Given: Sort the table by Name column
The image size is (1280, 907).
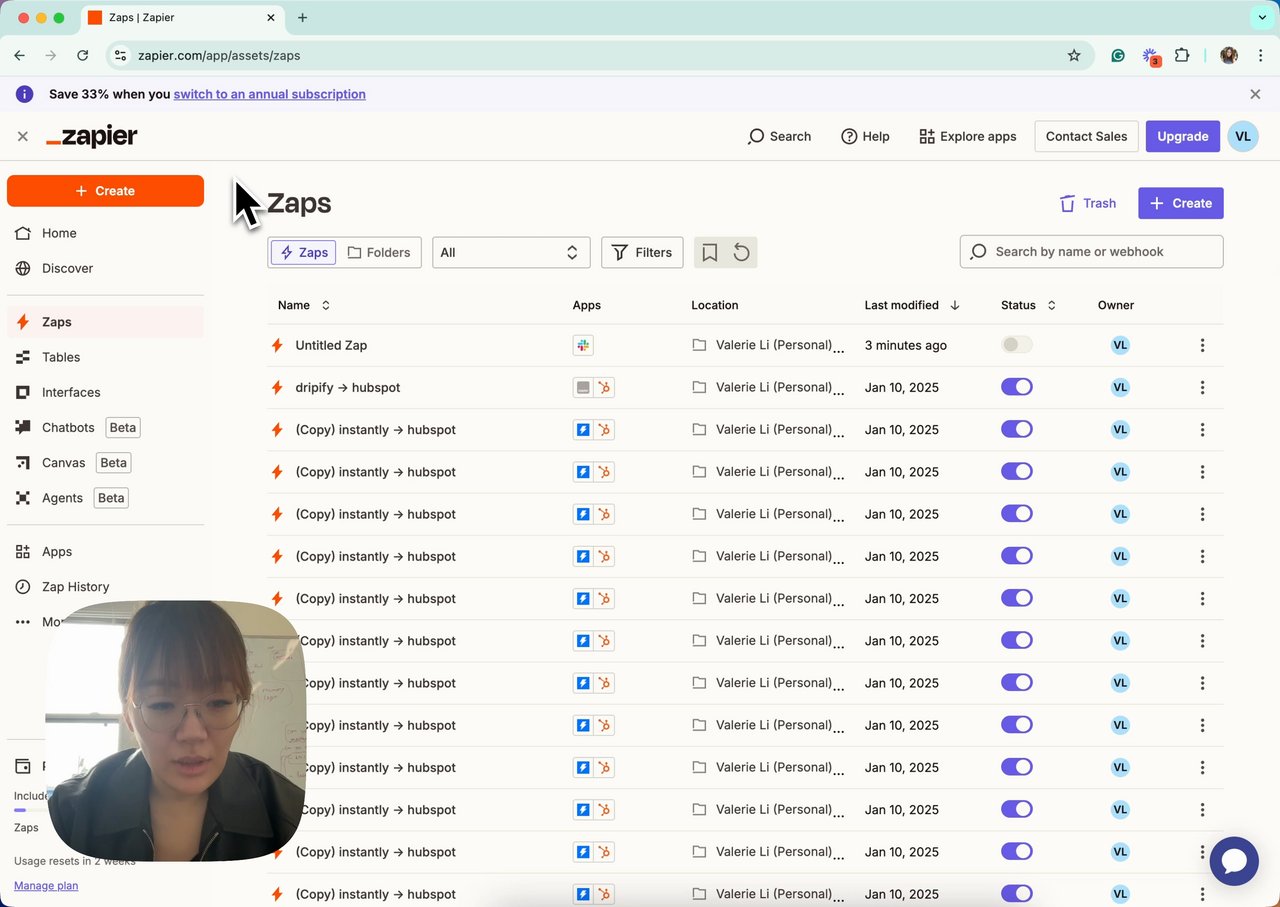Looking at the screenshot, I should coord(304,305).
